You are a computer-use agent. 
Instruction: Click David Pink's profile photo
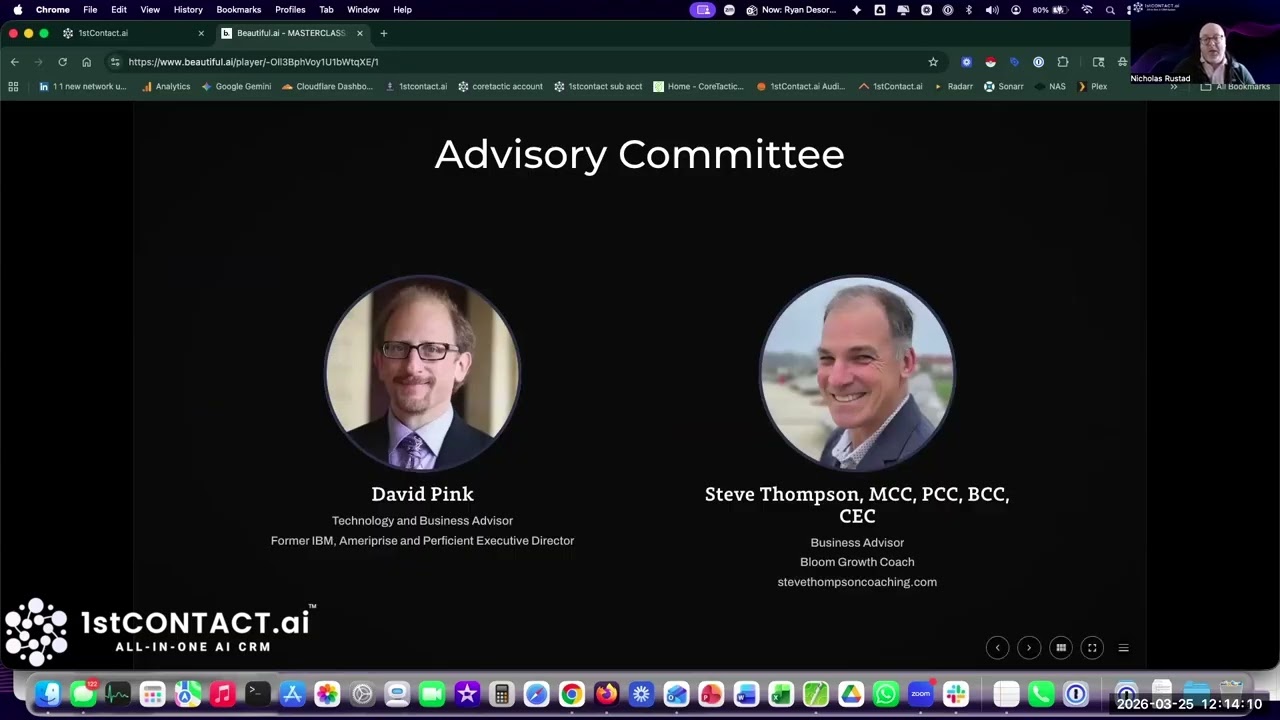point(422,373)
